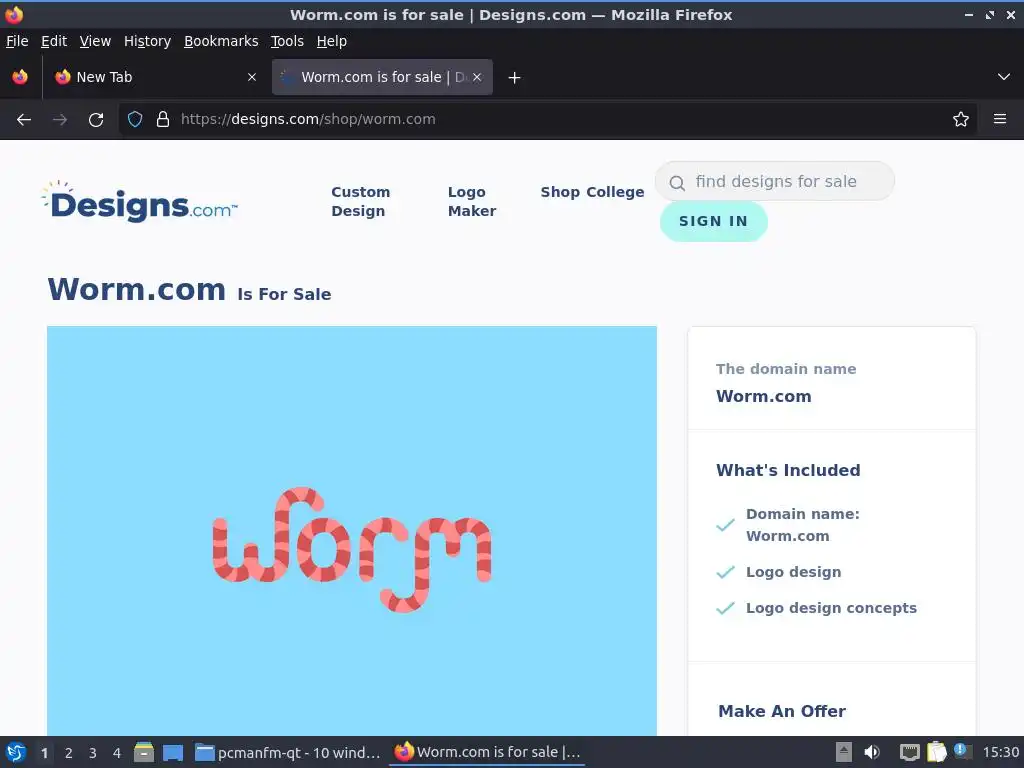Go to the Shop page link

(560, 192)
